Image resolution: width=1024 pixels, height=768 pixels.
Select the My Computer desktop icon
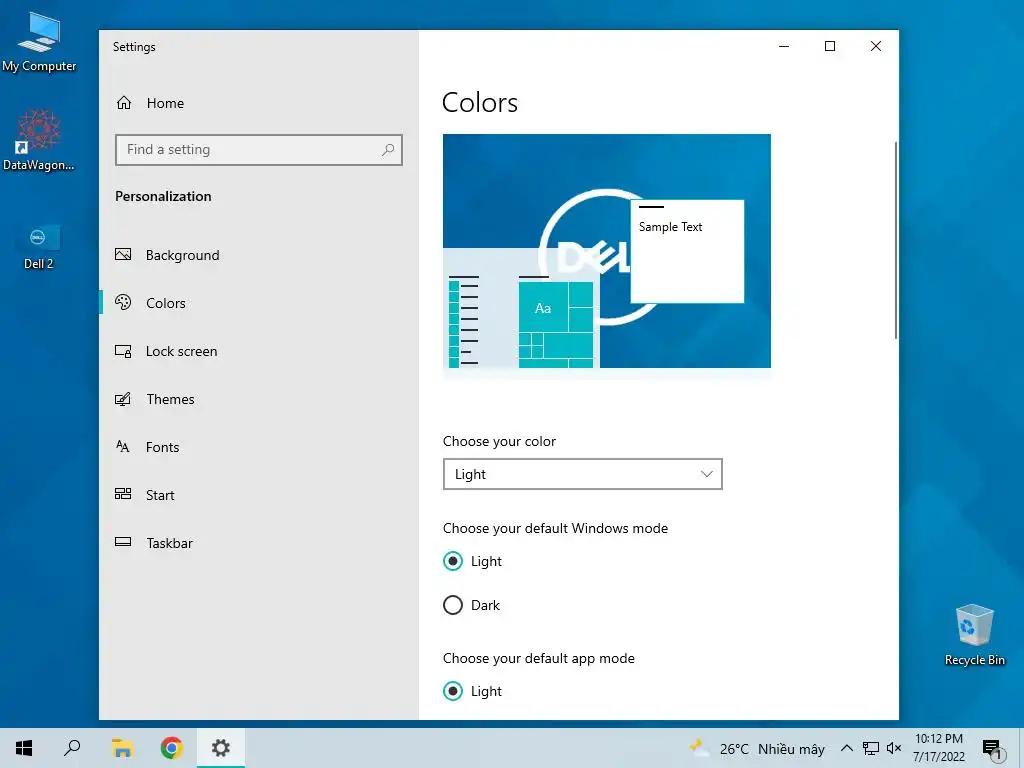tap(39, 42)
